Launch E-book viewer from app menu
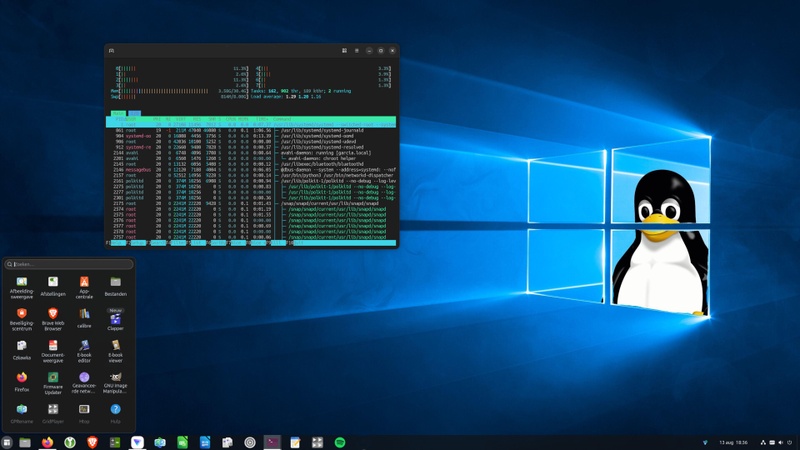This screenshot has width=800, height=450. pyautogui.click(x=115, y=352)
